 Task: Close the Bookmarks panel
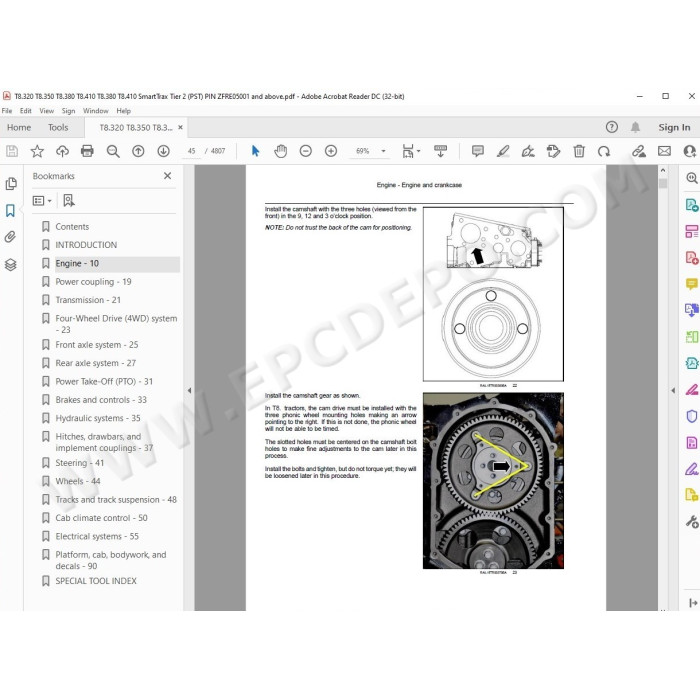(x=167, y=176)
